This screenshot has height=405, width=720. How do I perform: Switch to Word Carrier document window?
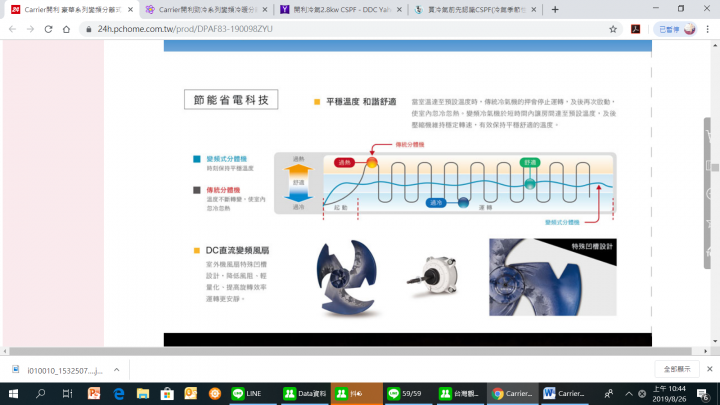click(x=564, y=394)
